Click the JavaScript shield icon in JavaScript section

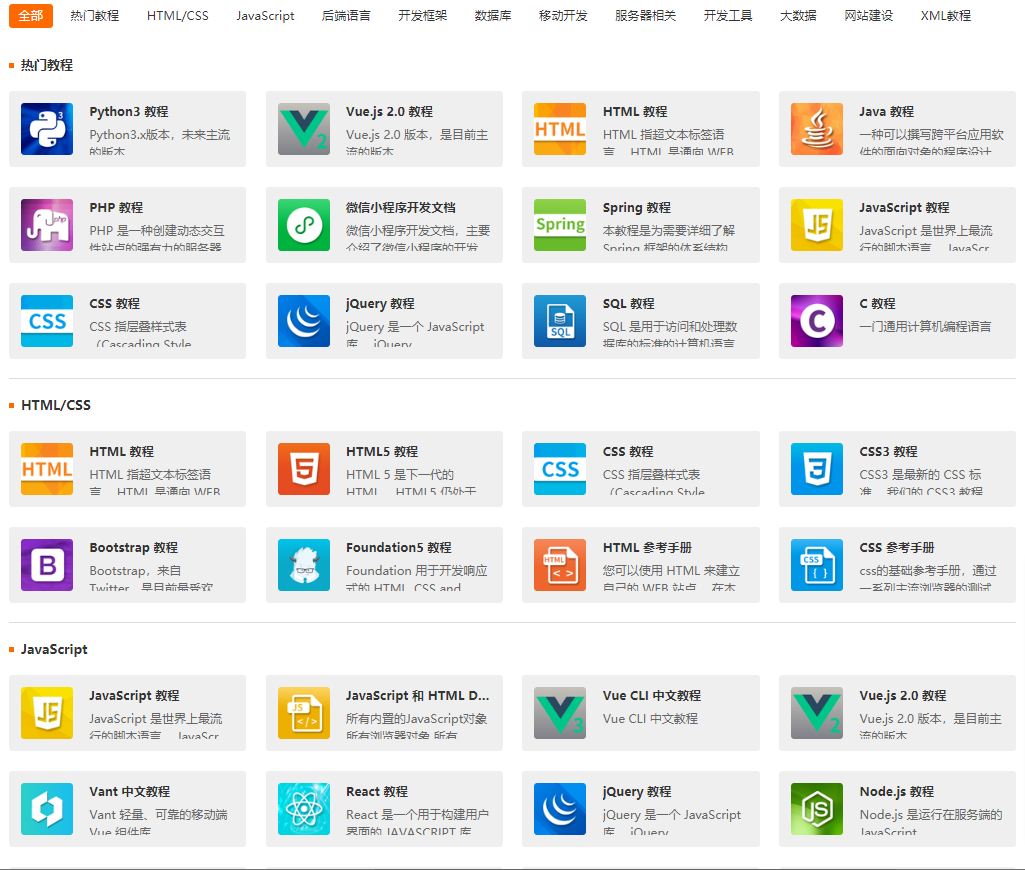pos(47,713)
